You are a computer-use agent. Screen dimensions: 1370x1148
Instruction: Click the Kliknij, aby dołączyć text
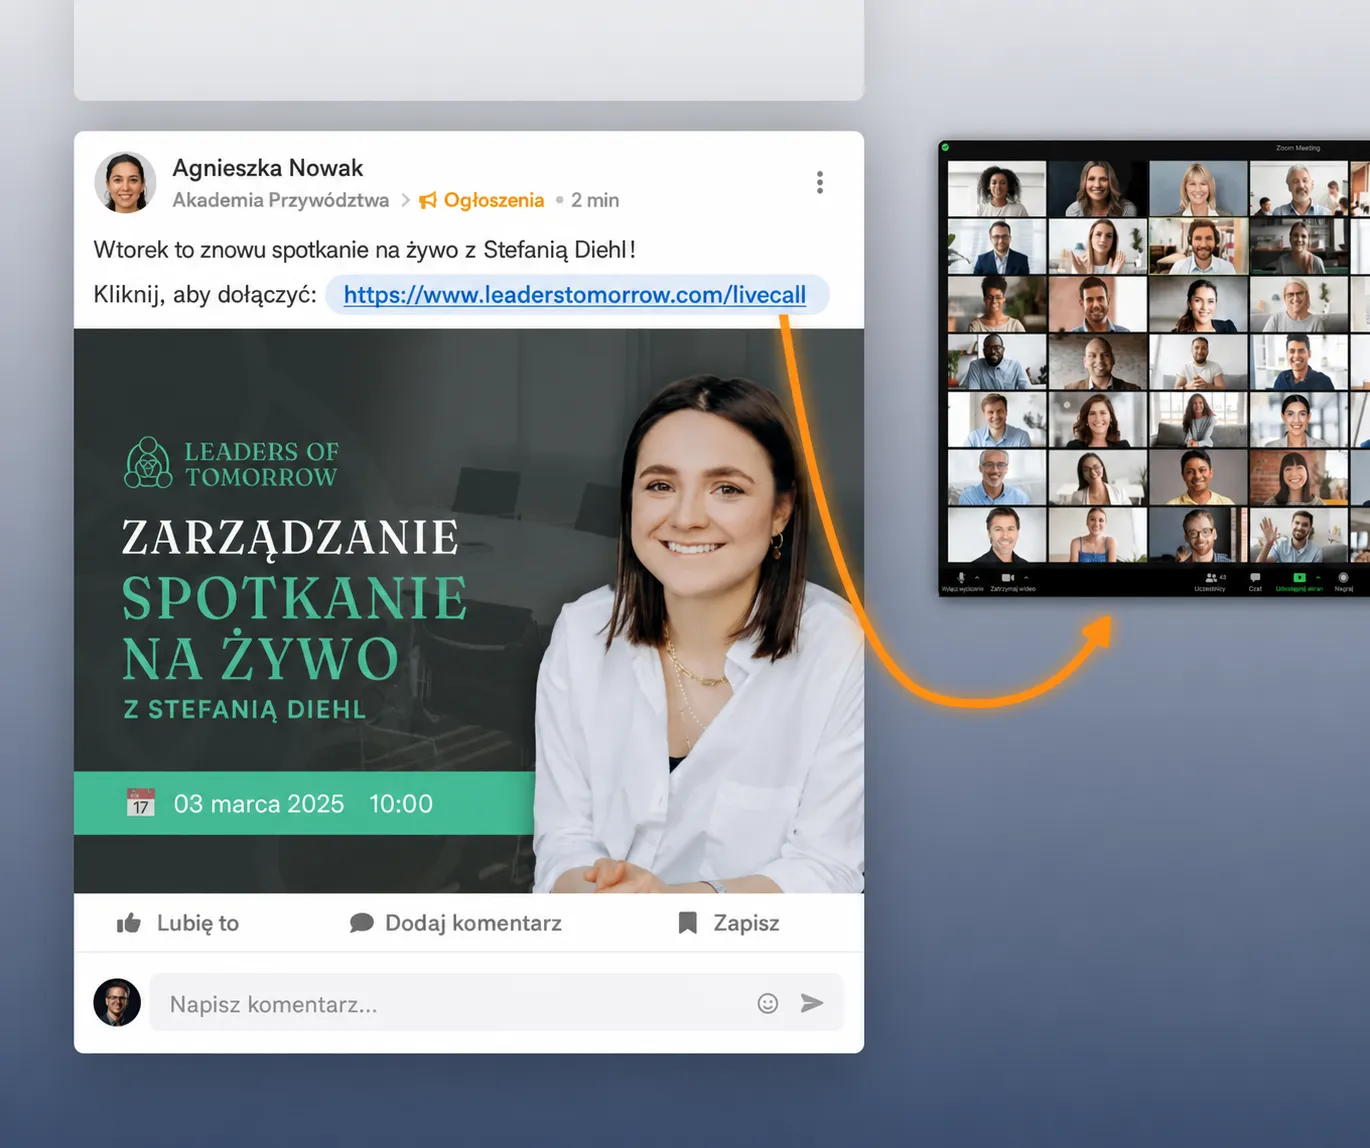coord(205,295)
